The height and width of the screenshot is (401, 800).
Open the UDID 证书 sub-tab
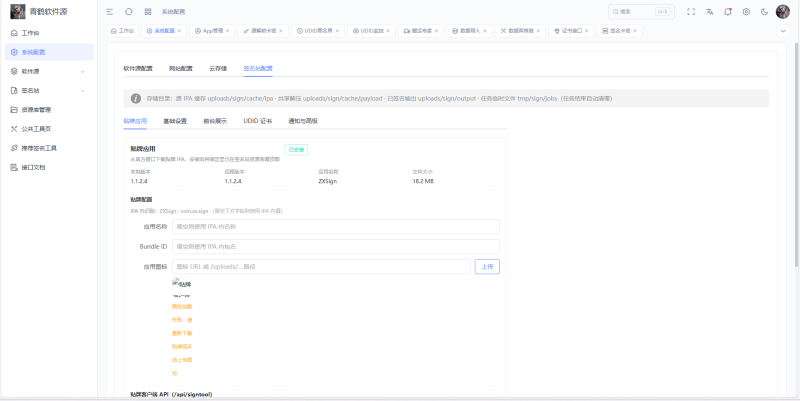coord(258,121)
